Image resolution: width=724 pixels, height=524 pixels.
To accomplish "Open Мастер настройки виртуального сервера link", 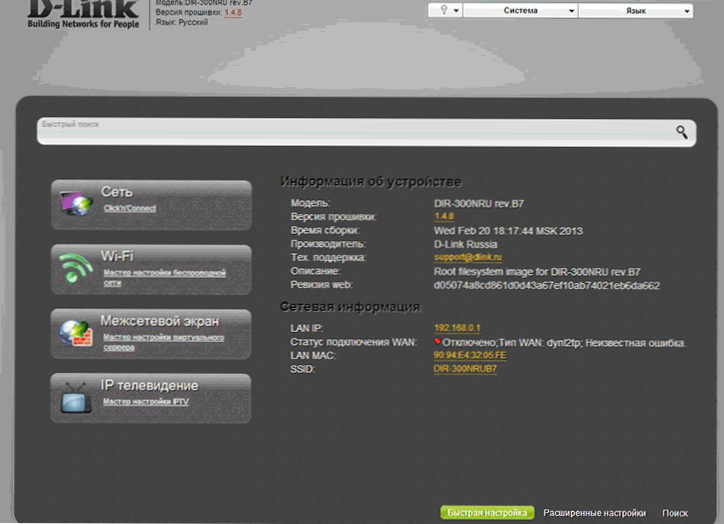I will point(163,342).
